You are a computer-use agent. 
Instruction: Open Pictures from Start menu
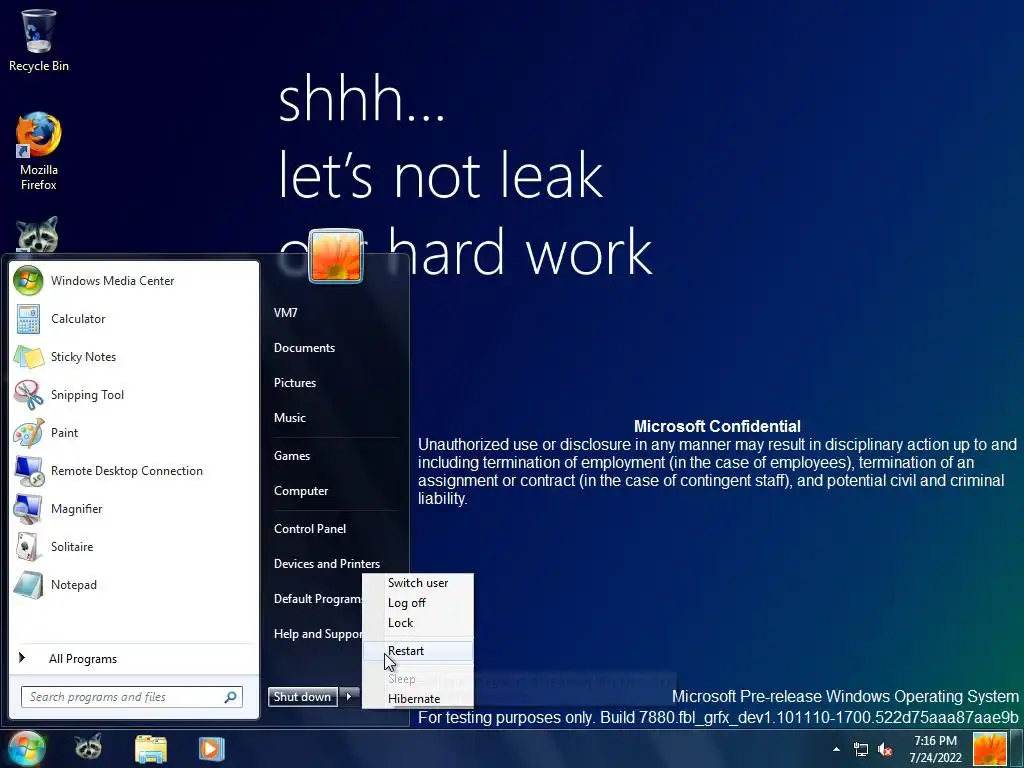point(295,383)
